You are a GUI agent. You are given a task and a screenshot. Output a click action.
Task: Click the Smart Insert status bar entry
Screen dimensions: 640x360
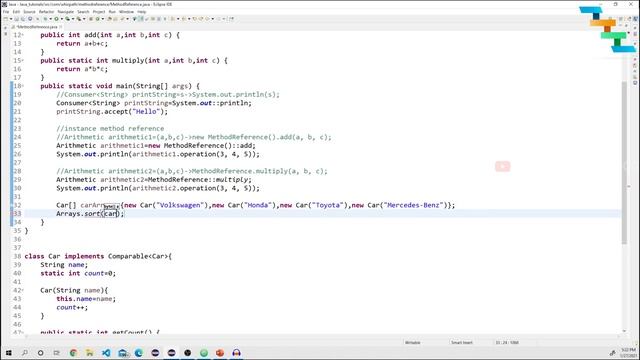[x=462, y=342]
